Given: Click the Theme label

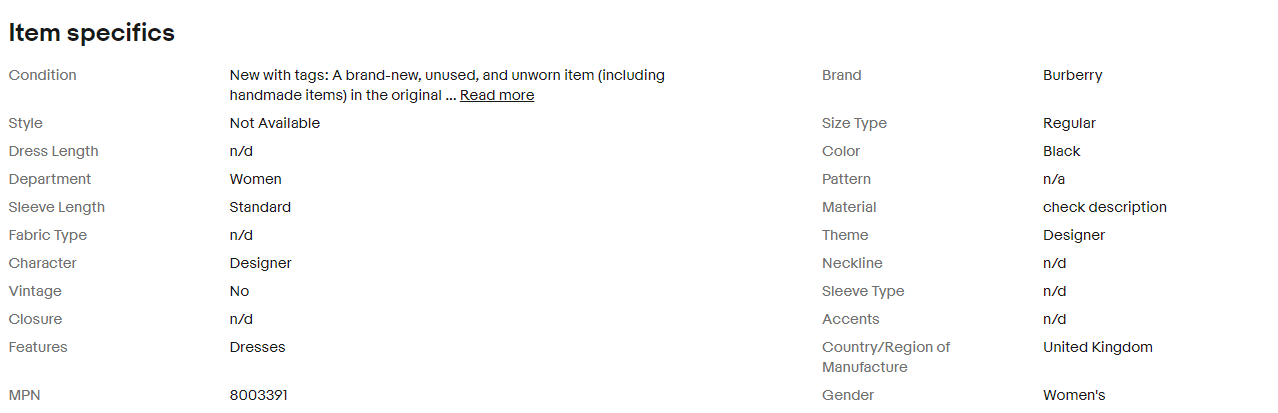Looking at the screenshot, I should point(845,235).
